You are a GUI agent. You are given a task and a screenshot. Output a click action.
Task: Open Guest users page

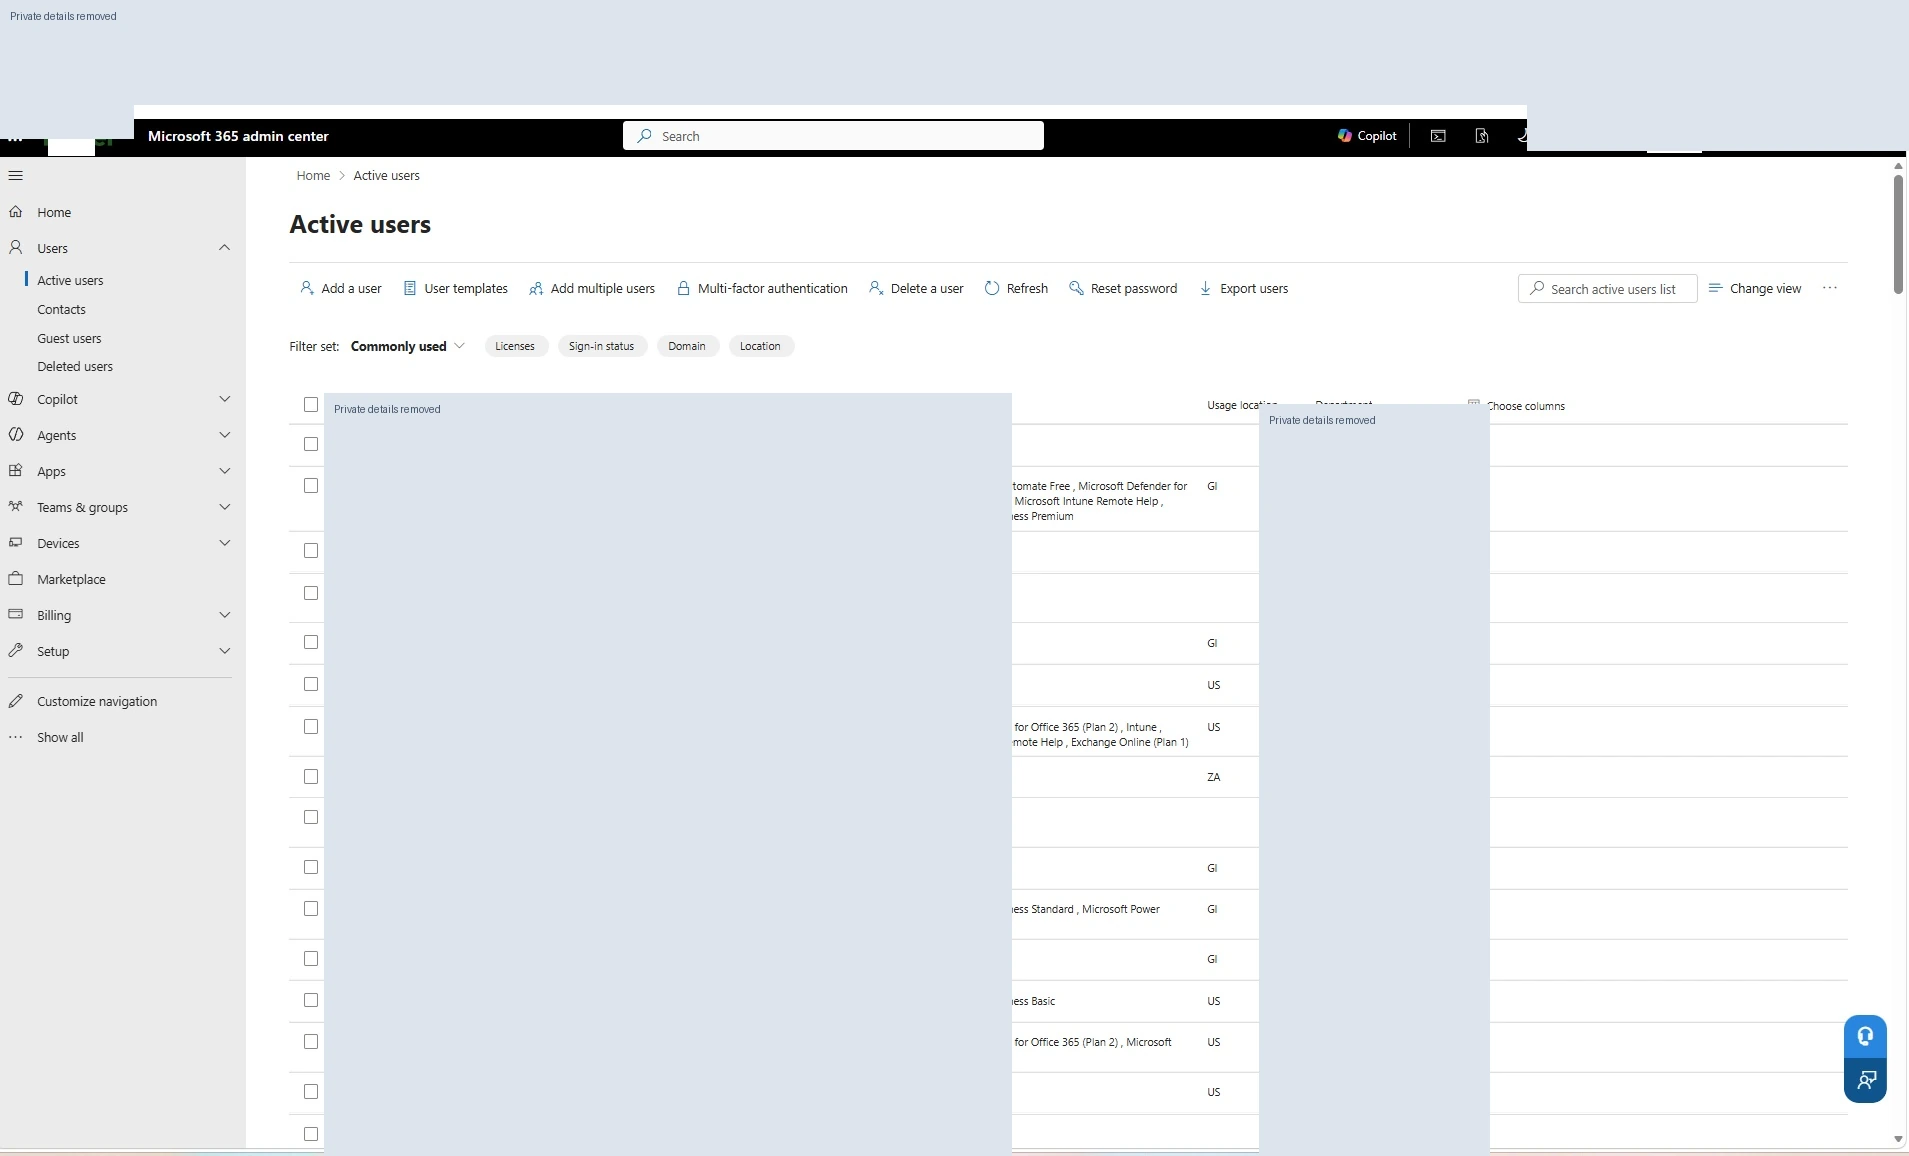click(x=69, y=338)
